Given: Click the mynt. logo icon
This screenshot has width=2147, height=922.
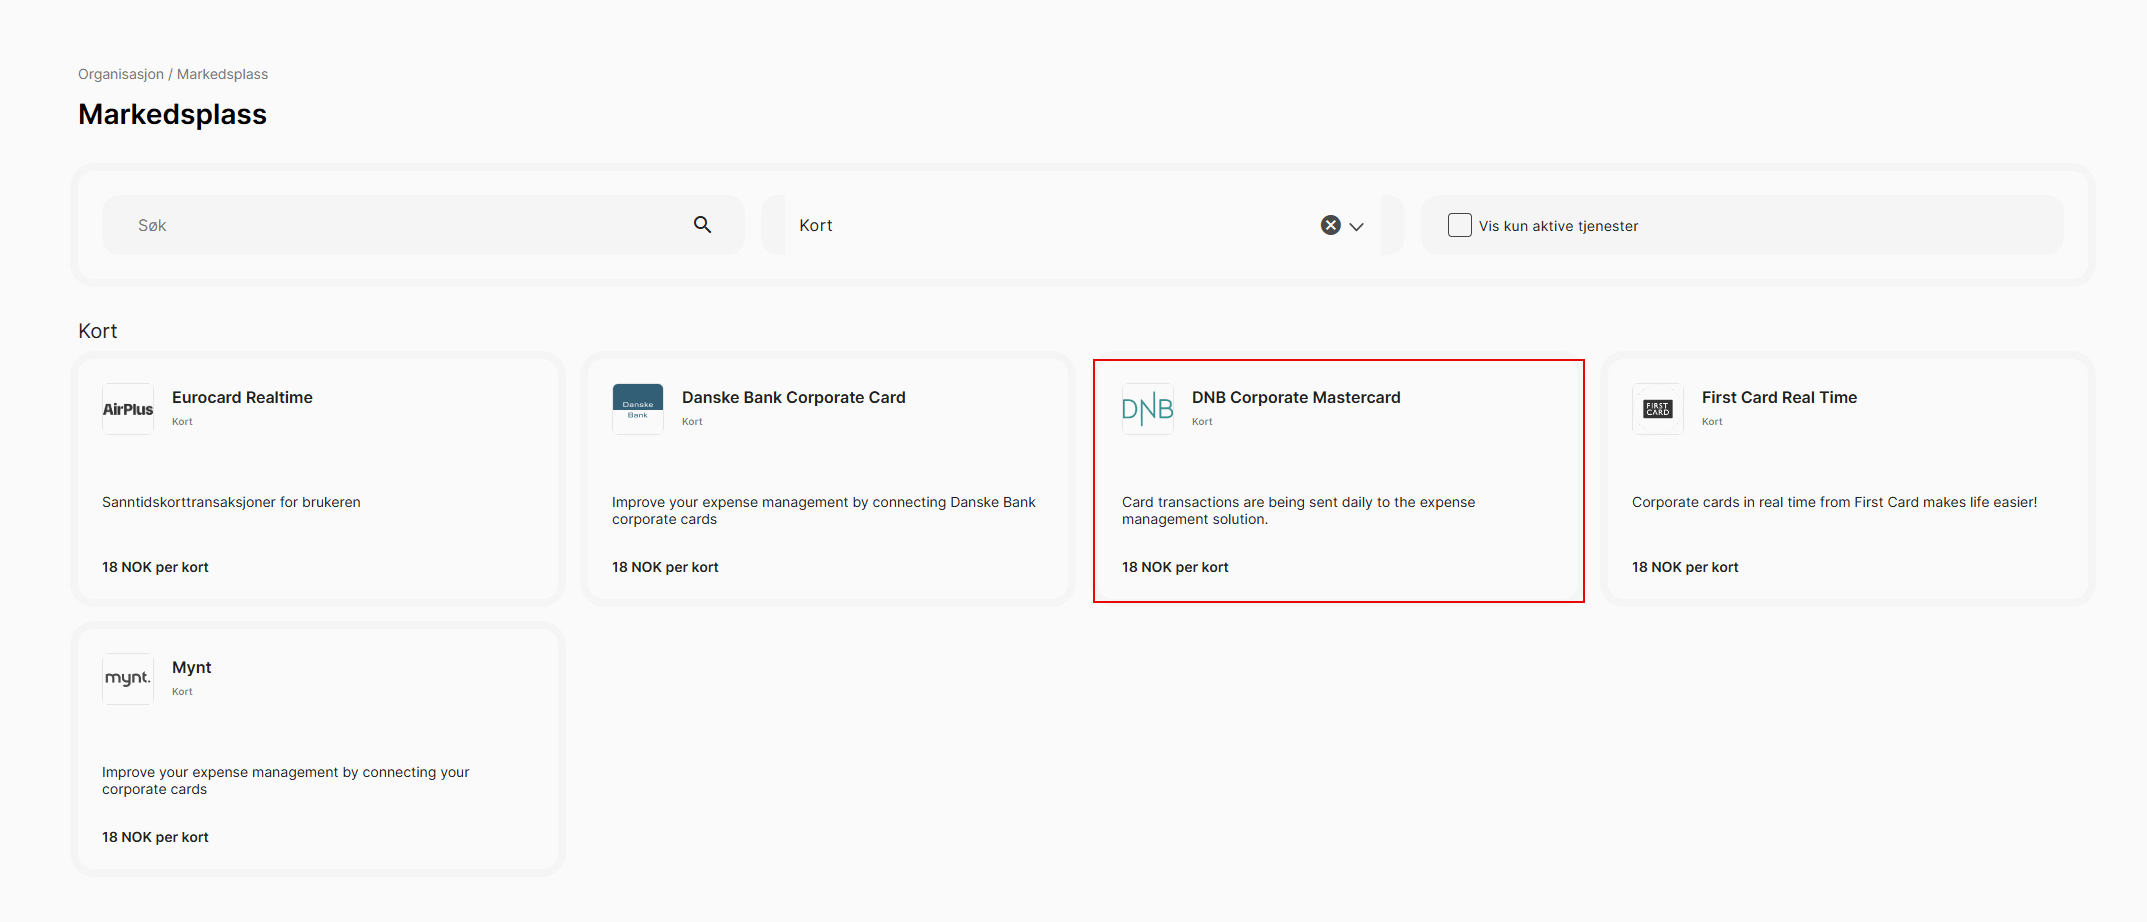Looking at the screenshot, I should (x=128, y=679).
